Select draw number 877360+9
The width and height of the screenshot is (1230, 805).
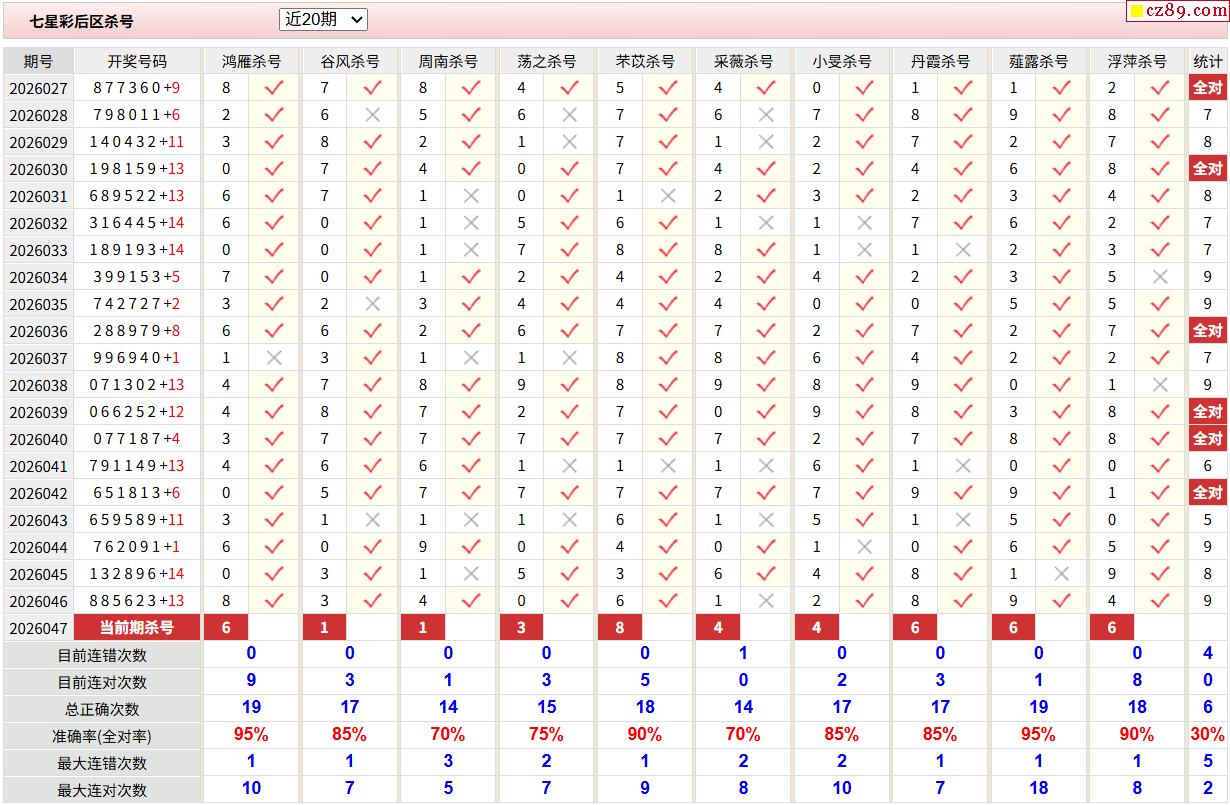[137, 88]
